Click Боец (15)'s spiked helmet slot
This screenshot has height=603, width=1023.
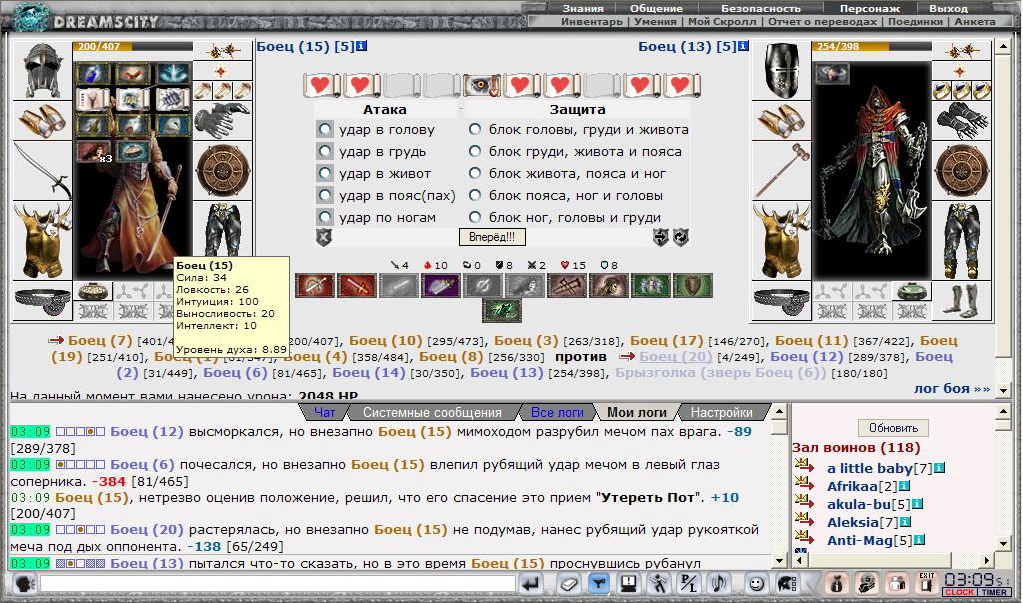pyautogui.click(x=42, y=71)
